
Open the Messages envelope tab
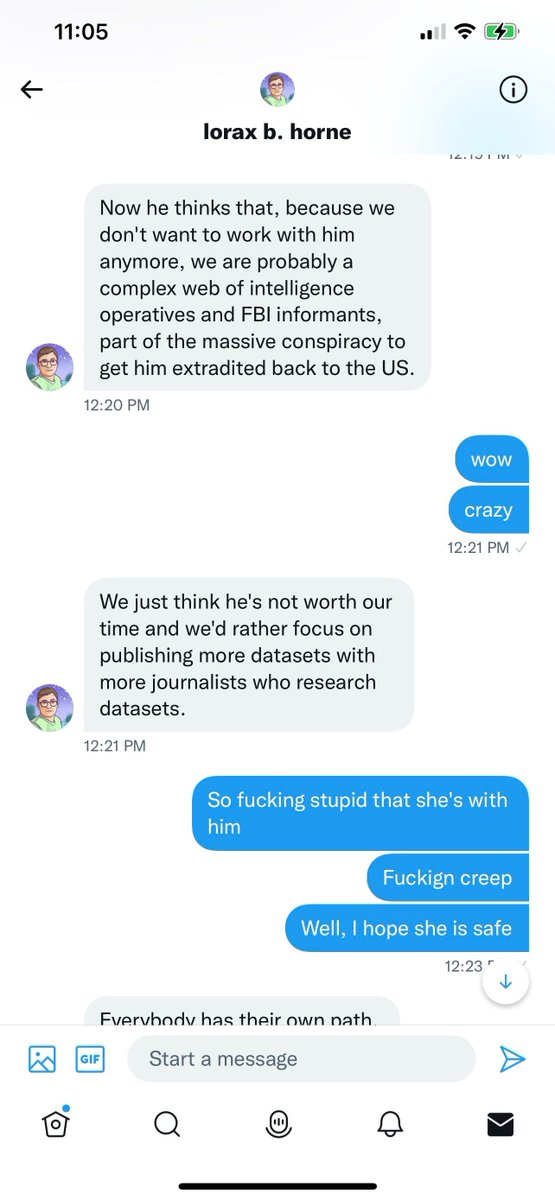pyautogui.click(x=500, y=1125)
